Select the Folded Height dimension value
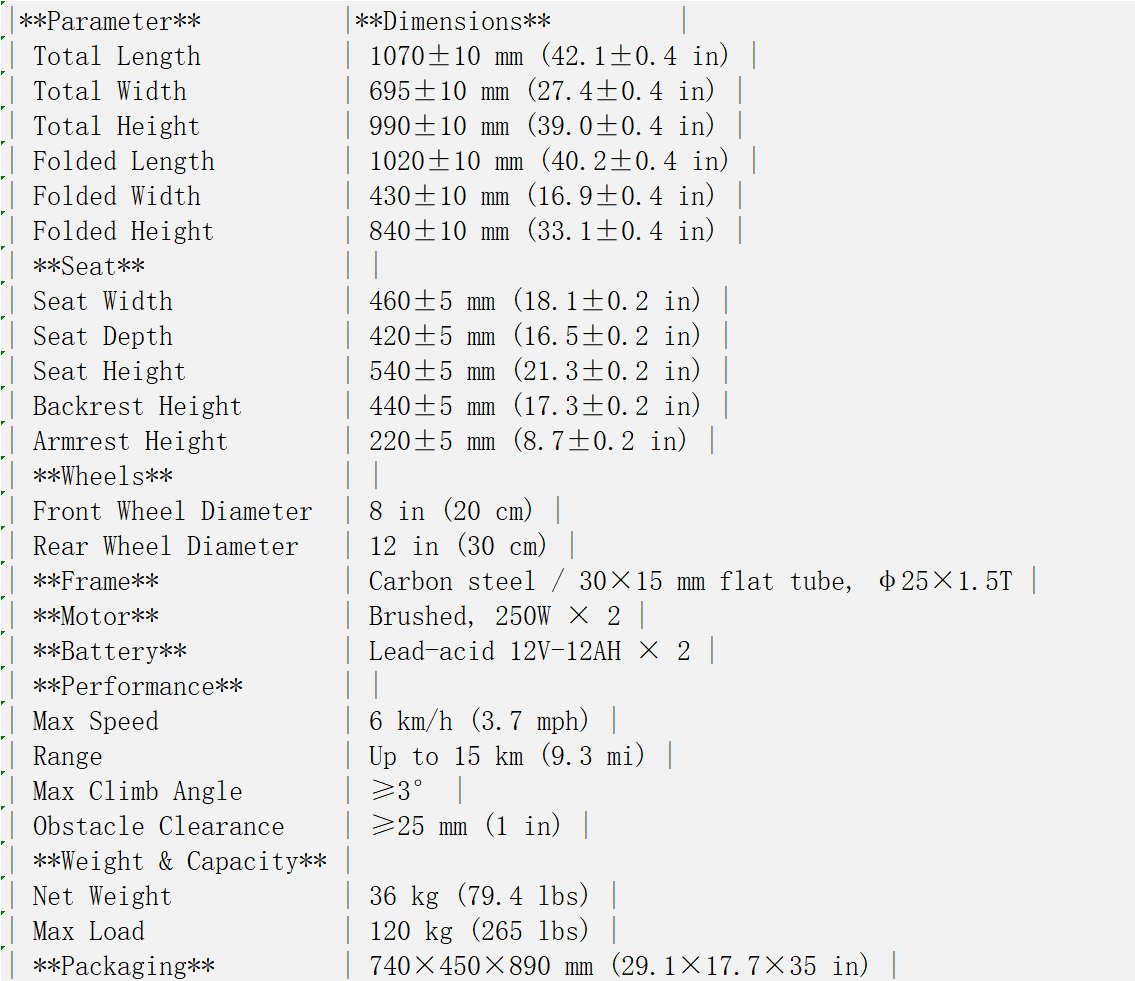1135x981 pixels. [541, 232]
